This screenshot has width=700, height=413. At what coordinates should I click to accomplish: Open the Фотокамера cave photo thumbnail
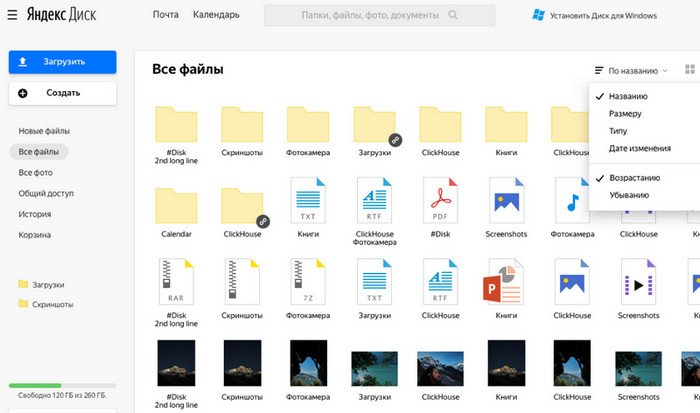(308, 363)
